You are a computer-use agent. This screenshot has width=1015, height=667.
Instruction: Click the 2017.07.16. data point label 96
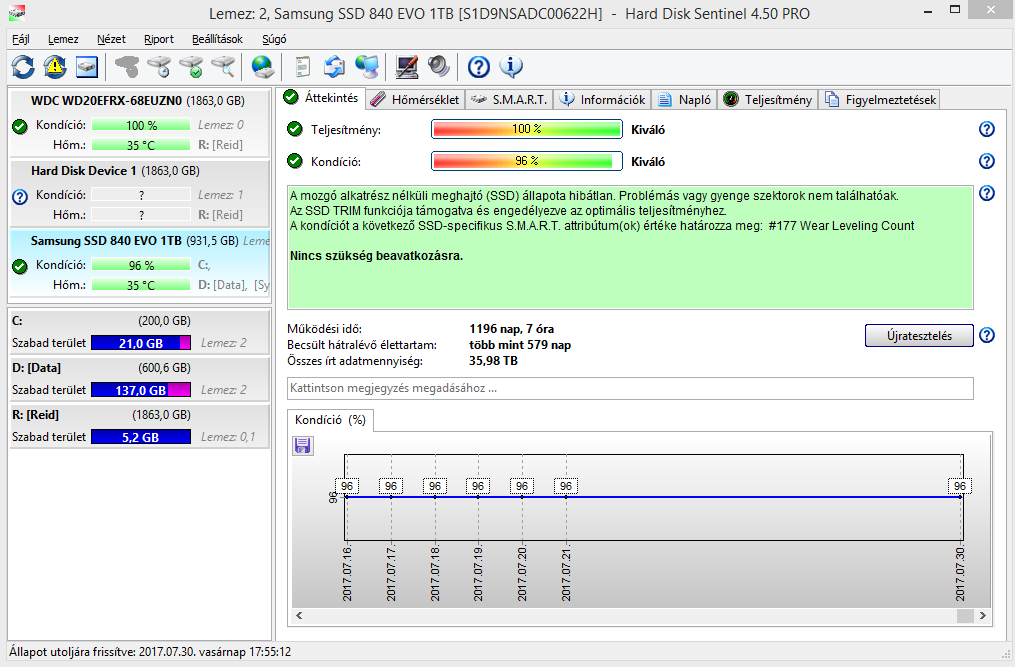pos(347,486)
